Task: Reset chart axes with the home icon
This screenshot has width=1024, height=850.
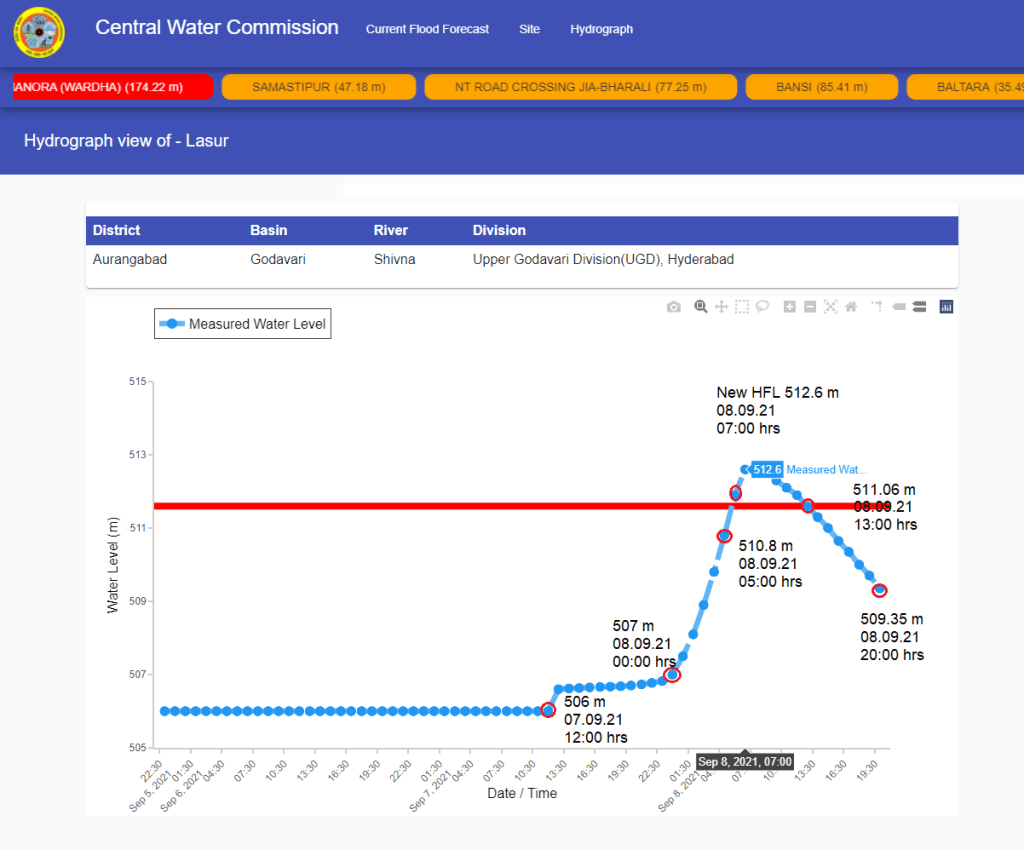Action: pos(851,307)
